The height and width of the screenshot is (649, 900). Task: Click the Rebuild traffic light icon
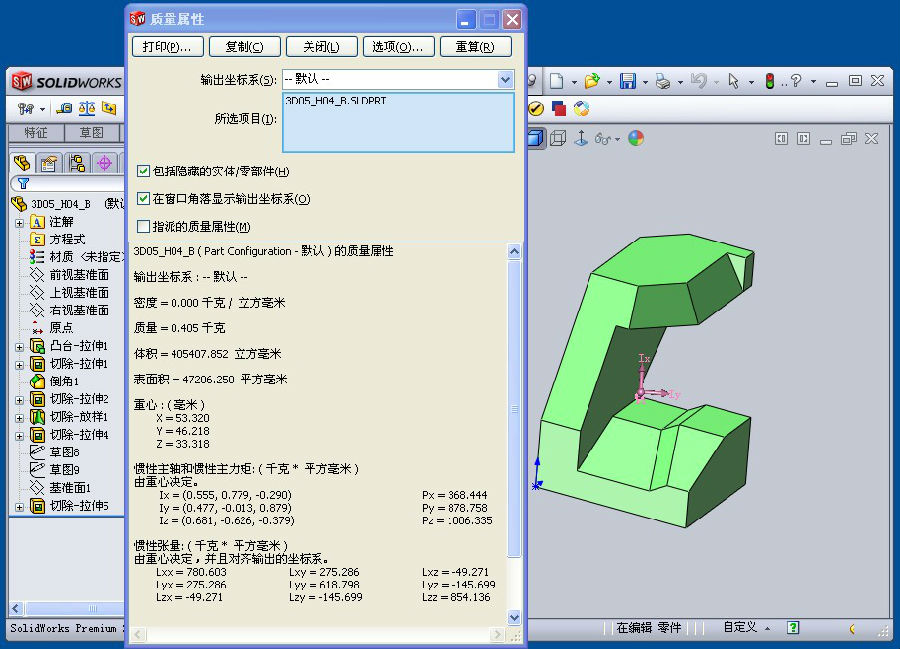point(770,81)
